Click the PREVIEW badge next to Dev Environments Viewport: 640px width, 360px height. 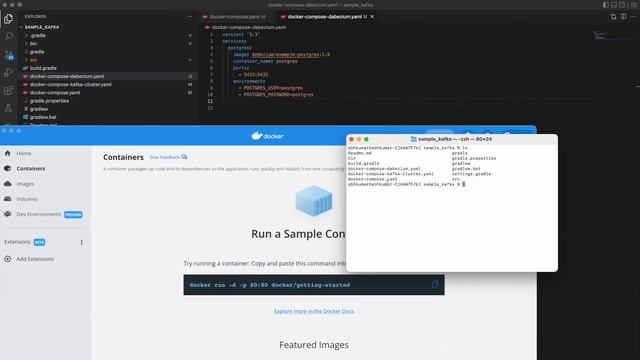pos(73,215)
